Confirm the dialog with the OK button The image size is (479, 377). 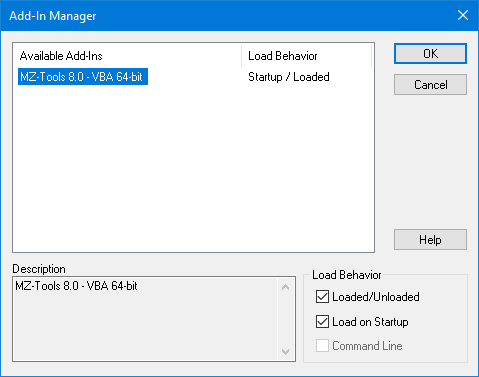[430, 53]
